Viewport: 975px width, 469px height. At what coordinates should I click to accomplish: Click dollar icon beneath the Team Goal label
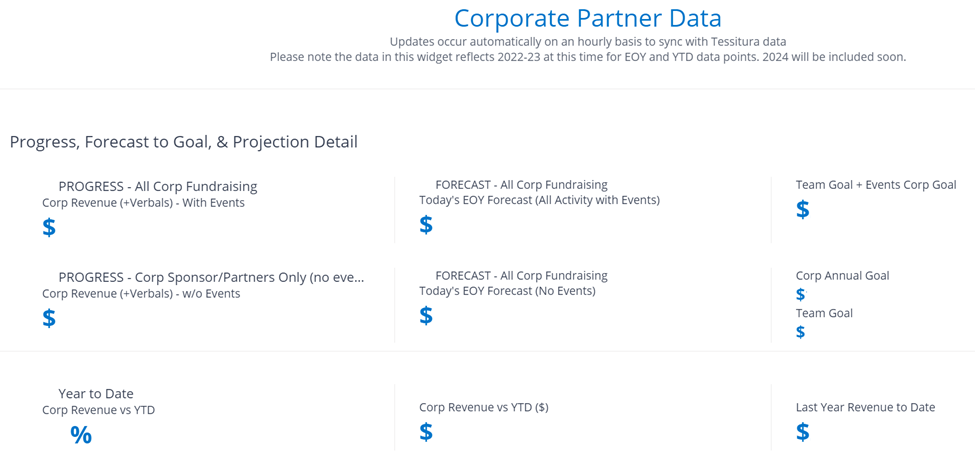coord(800,332)
